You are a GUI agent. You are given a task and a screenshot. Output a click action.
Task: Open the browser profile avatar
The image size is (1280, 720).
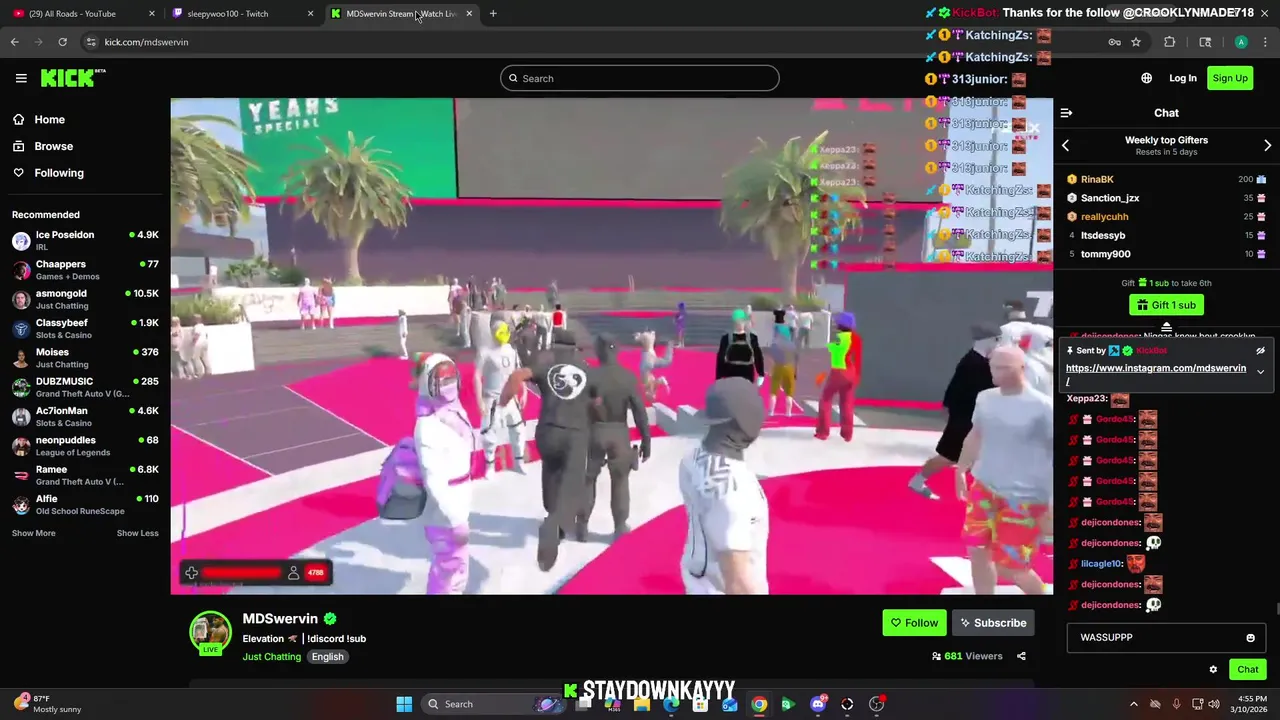coord(1241,42)
